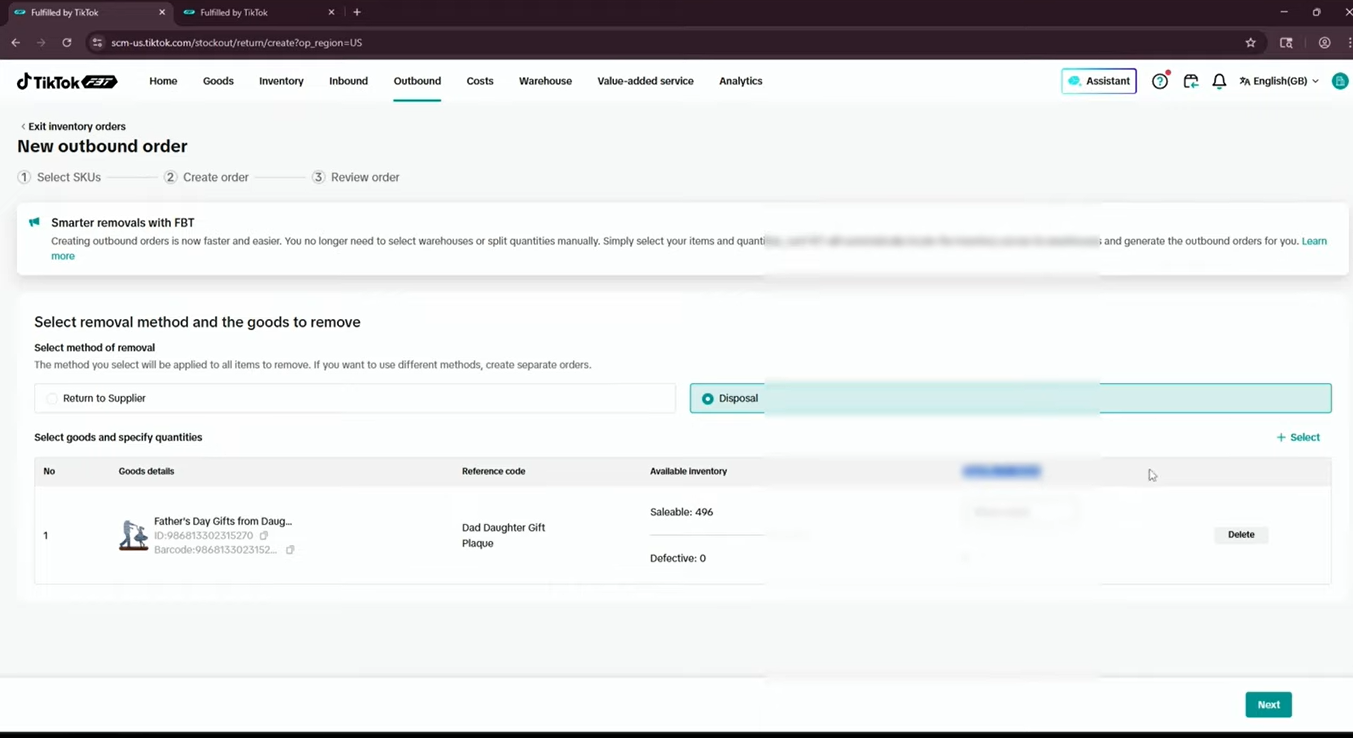
Task: Click the 'Dad Daughter Gift Plaque' reference code
Action: point(503,535)
